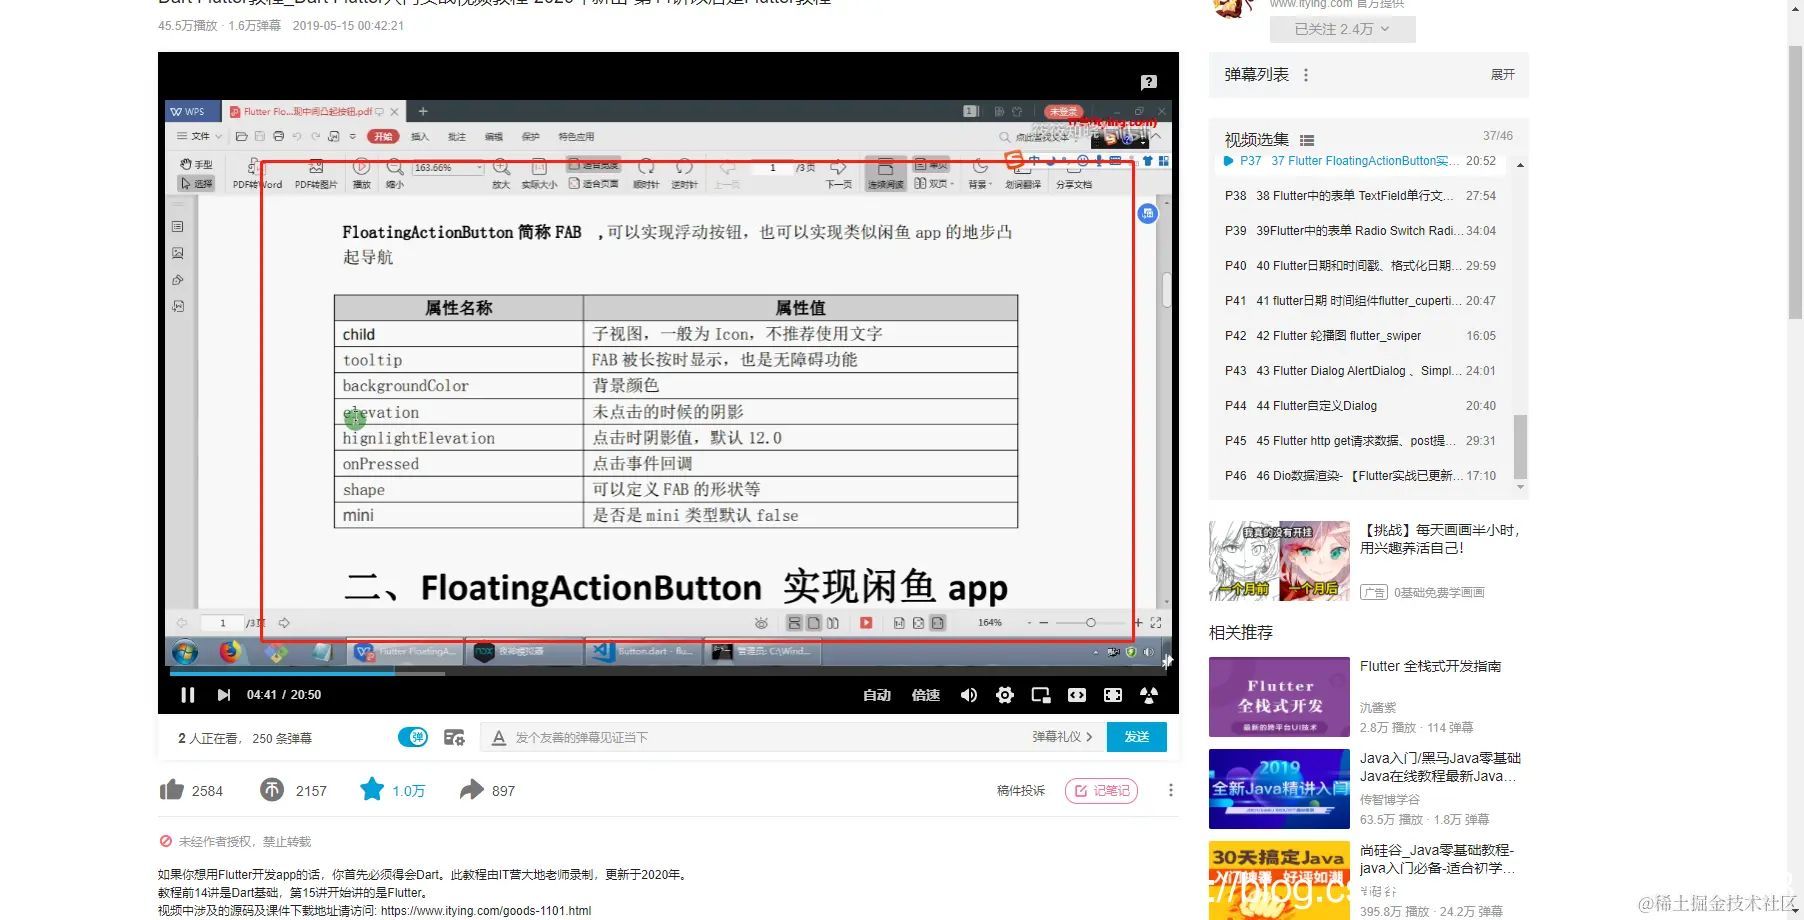Viewport: 1804px width, 920px height.
Task: Like the video with thumbs-up icon
Action: click(171, 790)
